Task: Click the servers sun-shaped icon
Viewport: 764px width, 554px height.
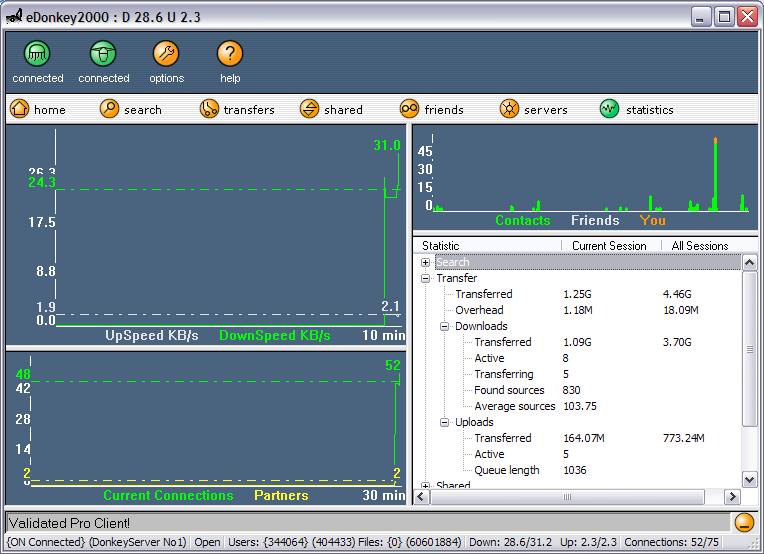Action: (x=509, y=108)
